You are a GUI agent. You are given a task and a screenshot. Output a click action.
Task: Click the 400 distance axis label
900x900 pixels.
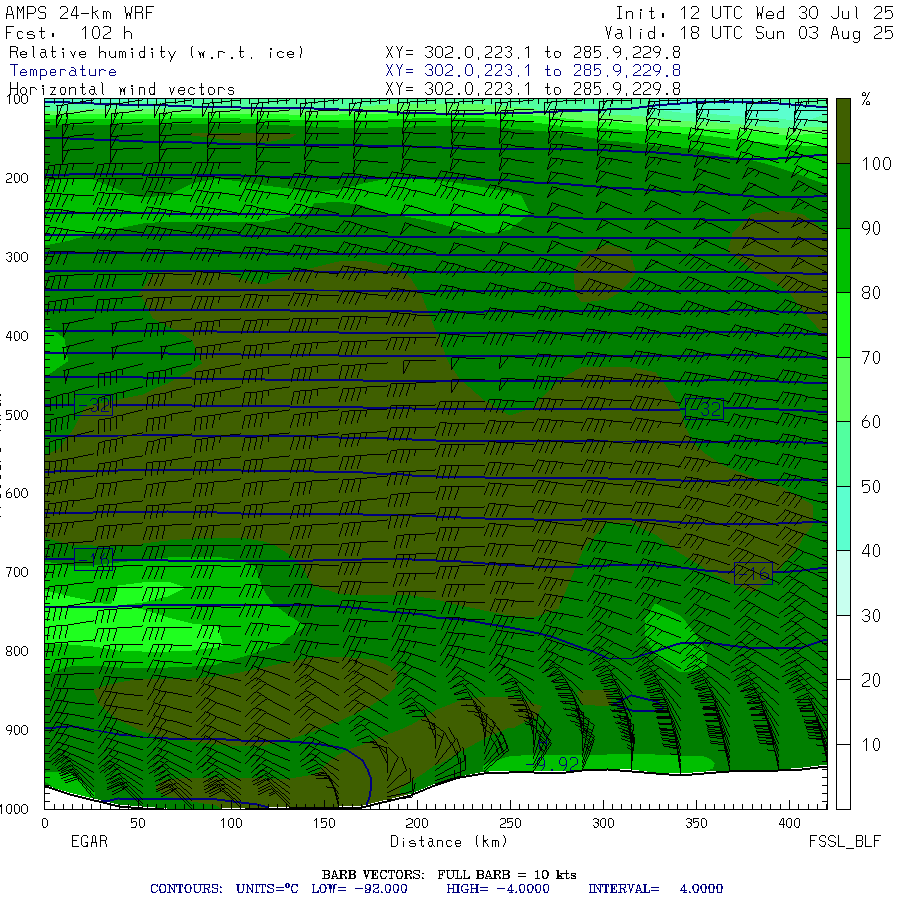coord(790,823)
